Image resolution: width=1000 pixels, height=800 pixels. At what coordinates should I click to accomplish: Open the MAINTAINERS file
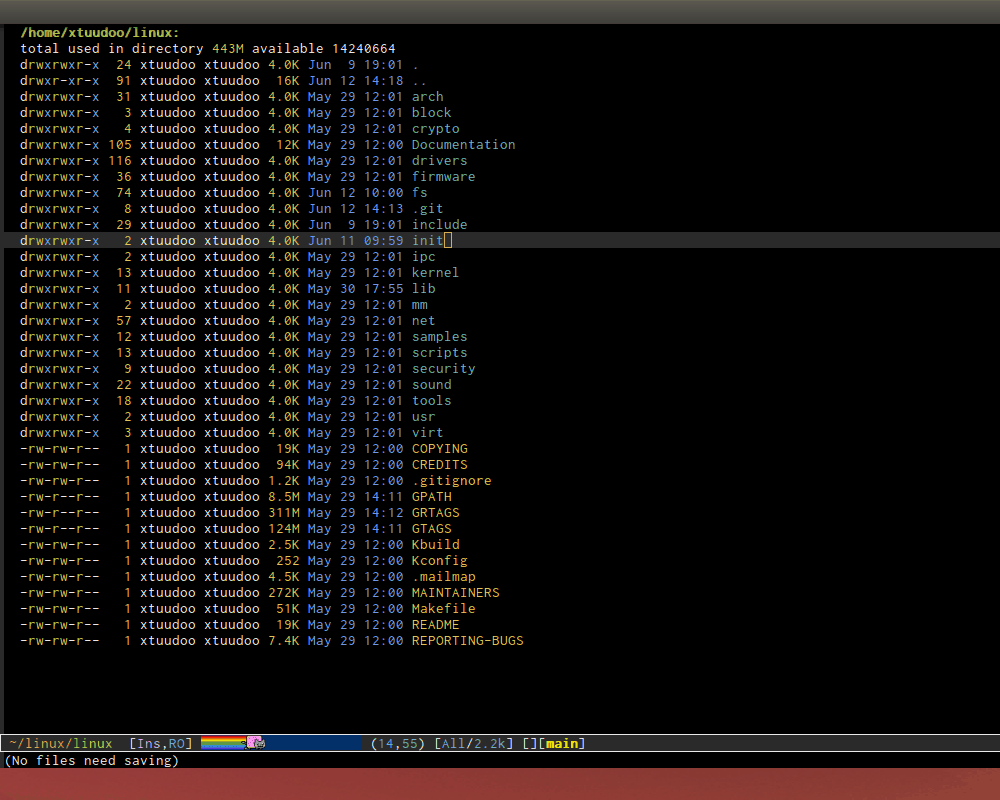pos(455,593)
